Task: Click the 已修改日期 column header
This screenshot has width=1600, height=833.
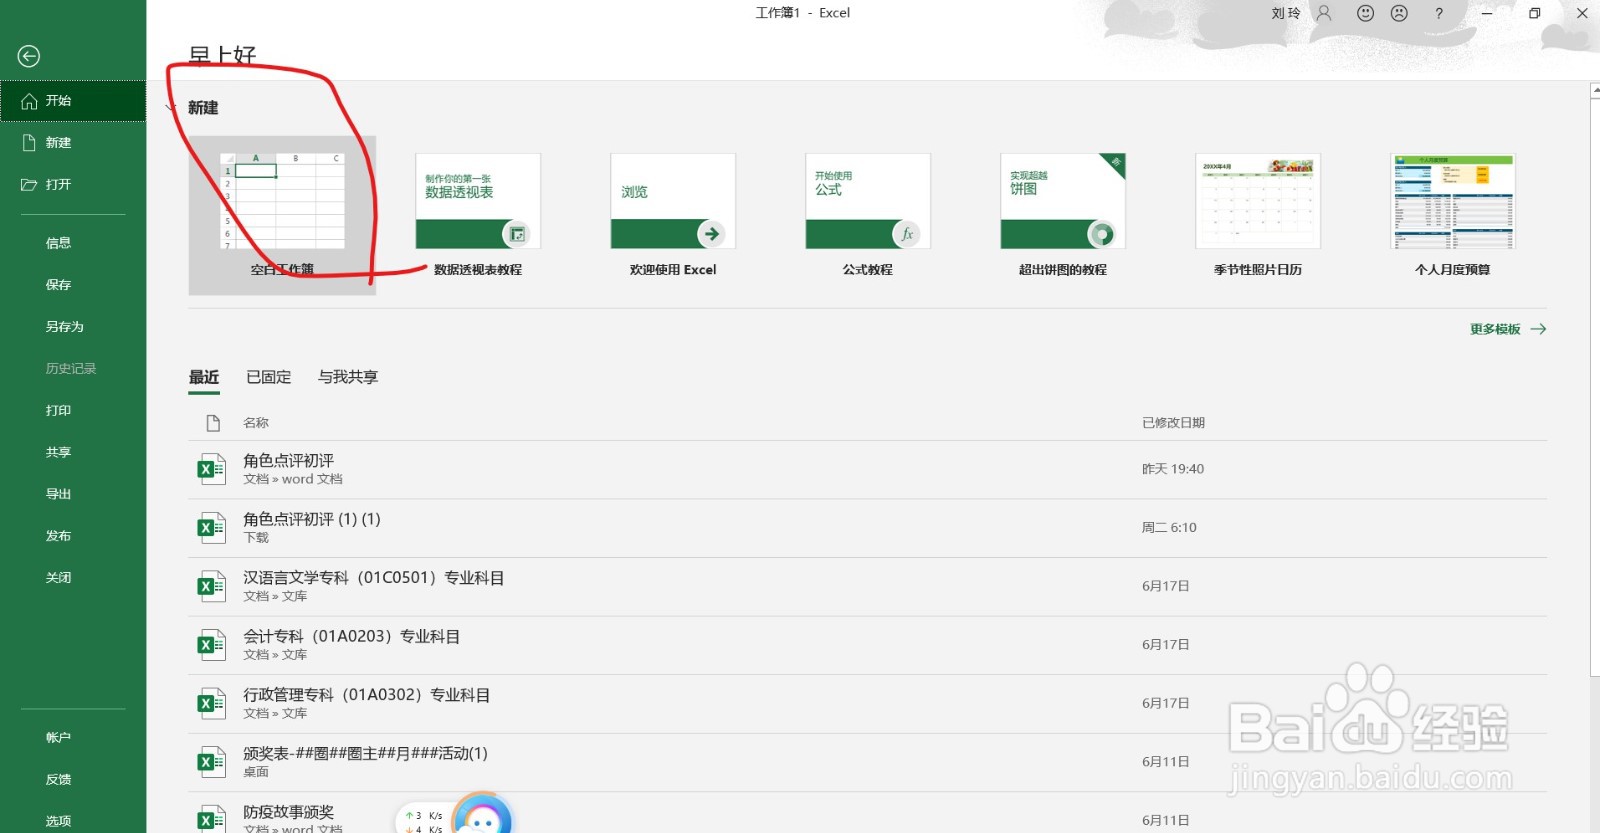Action: click(x=1173, y=423)
